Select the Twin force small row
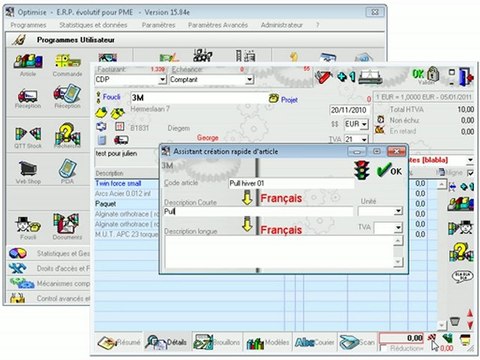 tap(127, 183)
